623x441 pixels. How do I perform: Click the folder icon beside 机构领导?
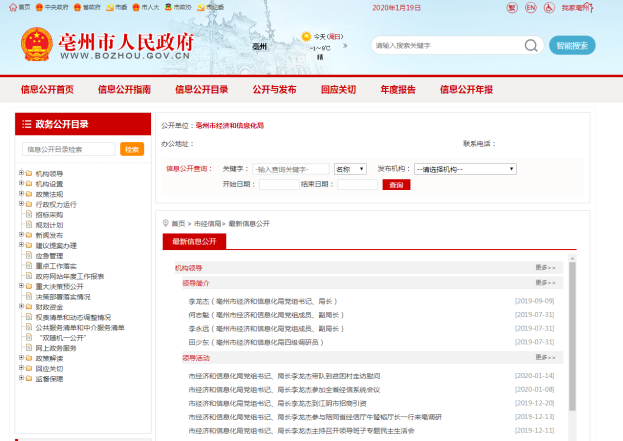(29, 173)
